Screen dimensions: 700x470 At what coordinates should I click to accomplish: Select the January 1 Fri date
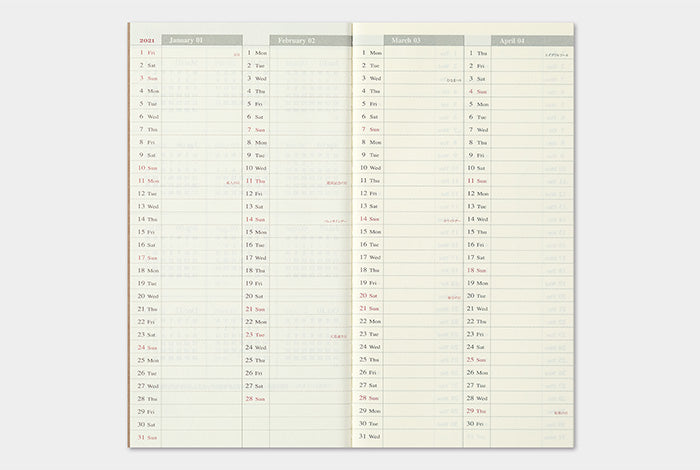coord(147,52)
